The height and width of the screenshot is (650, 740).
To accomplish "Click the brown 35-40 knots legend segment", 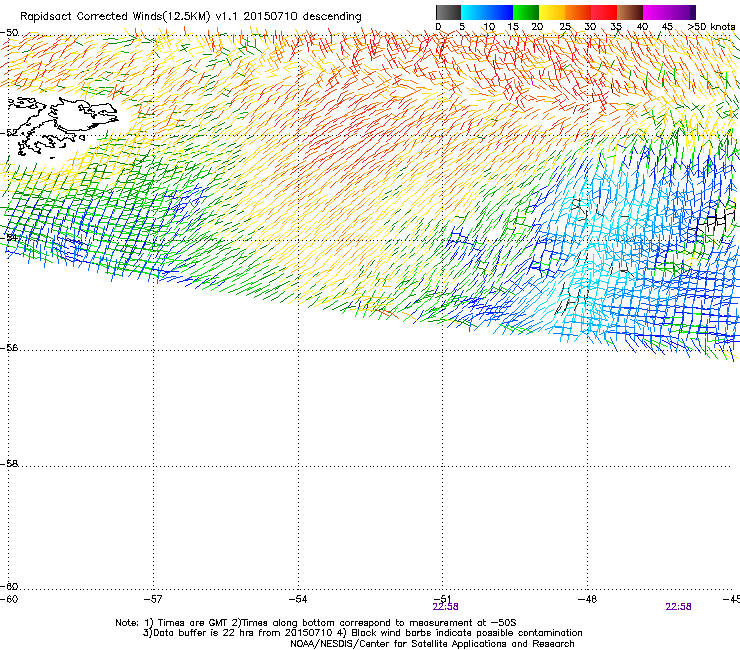I will 630,12.
